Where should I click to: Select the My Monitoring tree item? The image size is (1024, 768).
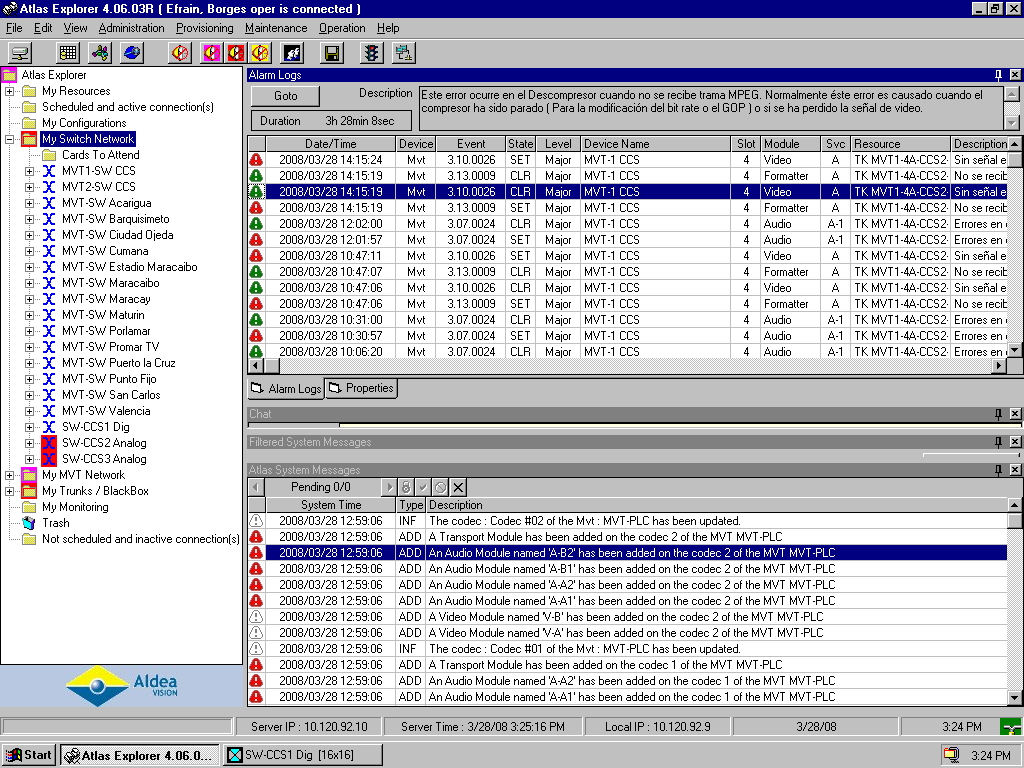[x=75, y=507]
